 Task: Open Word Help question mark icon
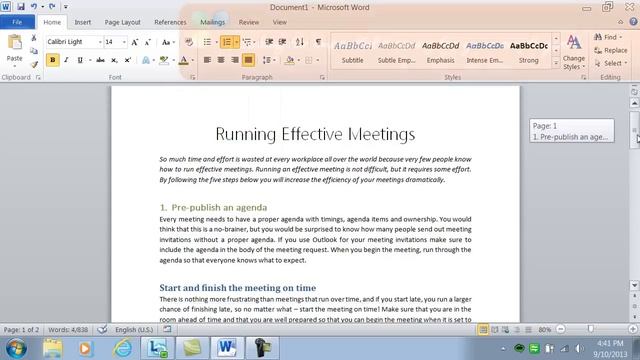[x=633, y=22]
